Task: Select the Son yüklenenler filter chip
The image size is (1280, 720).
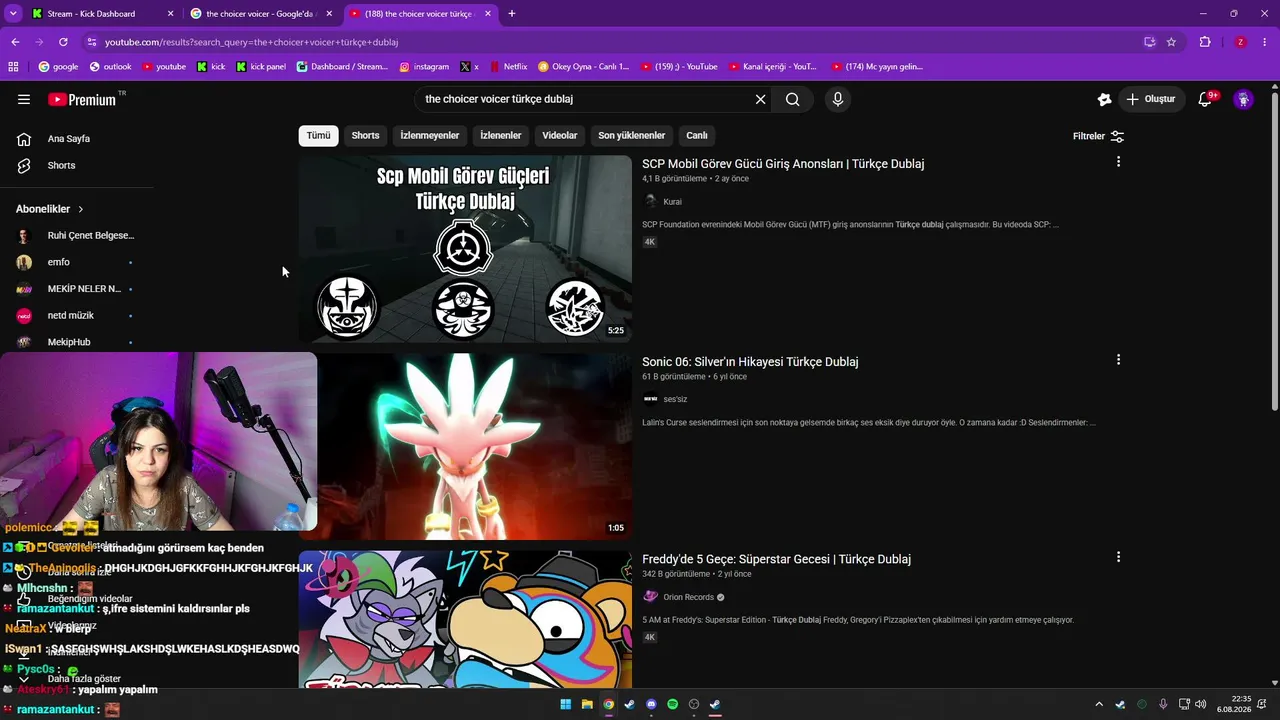Action: [x=632, y=136]
